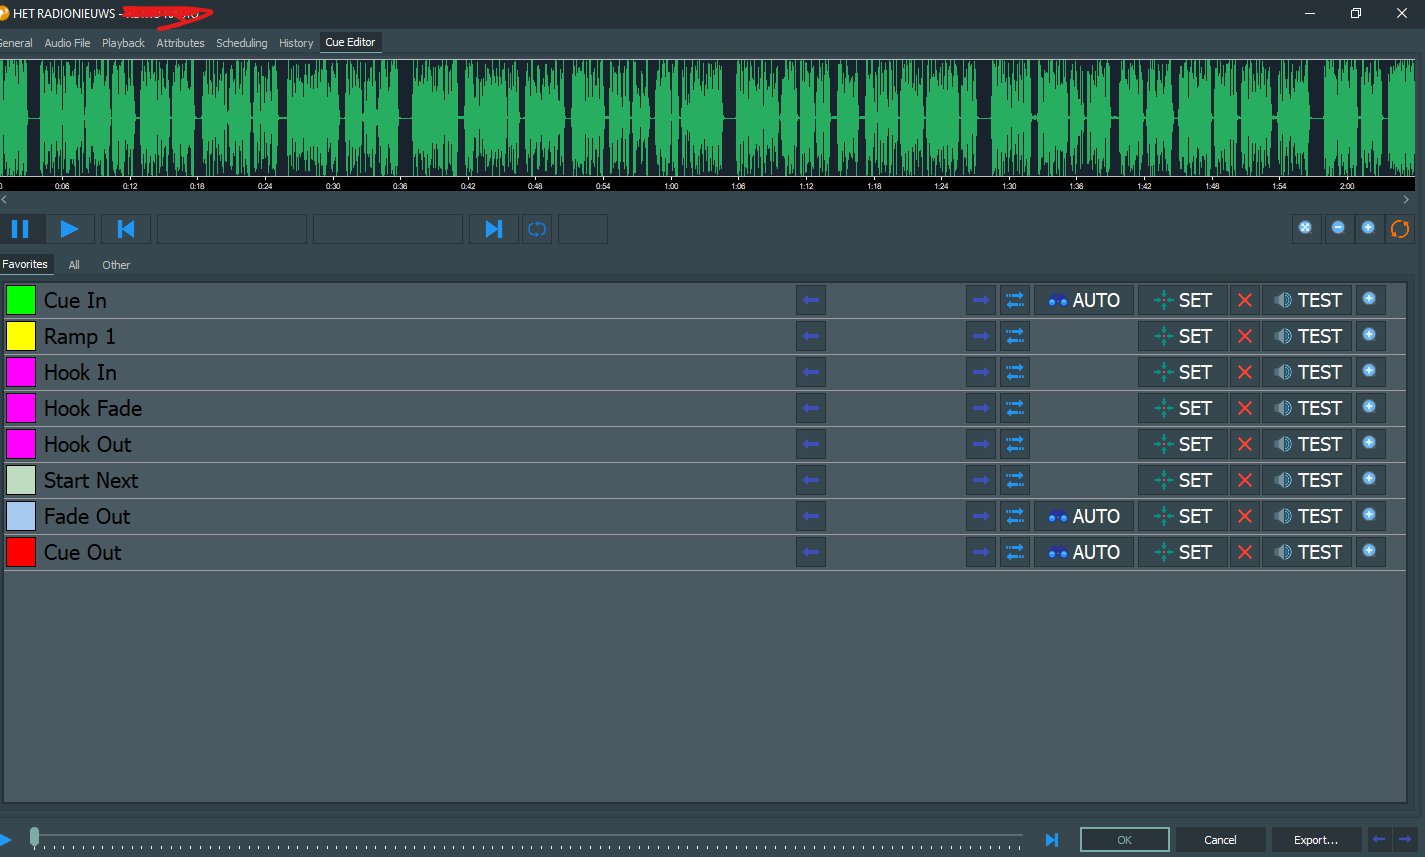Screen dimensions: 1425x857
Task: Delete the Hook In marker
Action: [1245, 372]
